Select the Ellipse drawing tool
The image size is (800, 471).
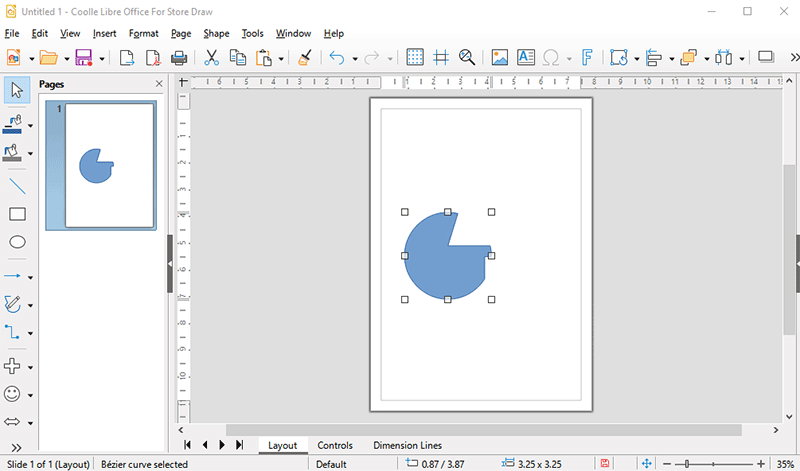tap(17, 242)
